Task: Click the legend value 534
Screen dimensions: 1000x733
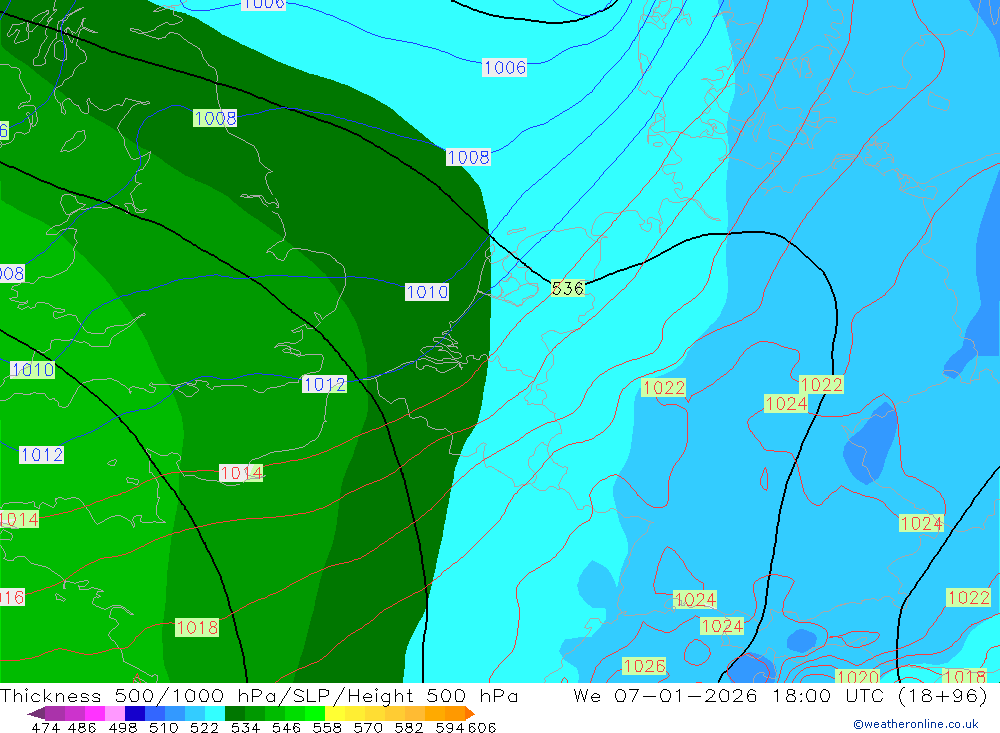Action: coord(245,727)
